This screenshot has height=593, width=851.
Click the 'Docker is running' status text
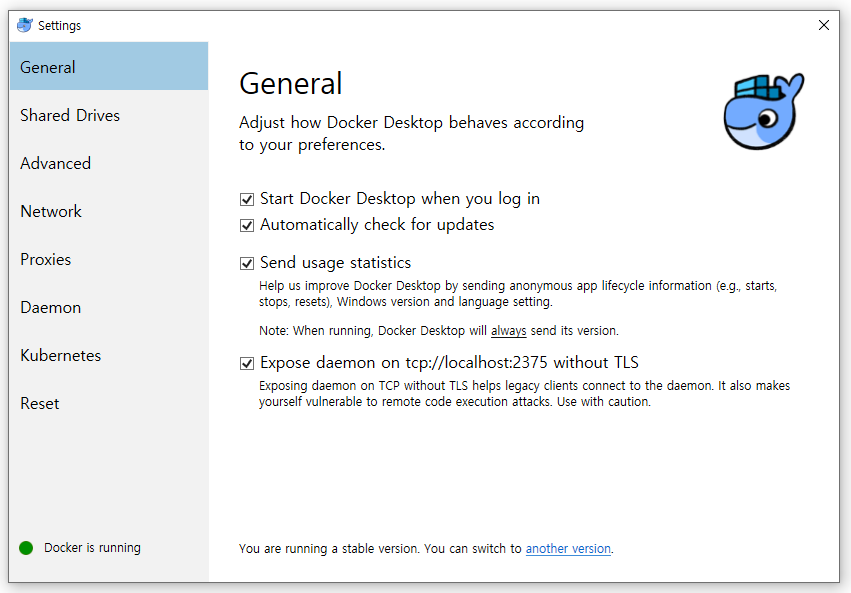coord(92,548)
